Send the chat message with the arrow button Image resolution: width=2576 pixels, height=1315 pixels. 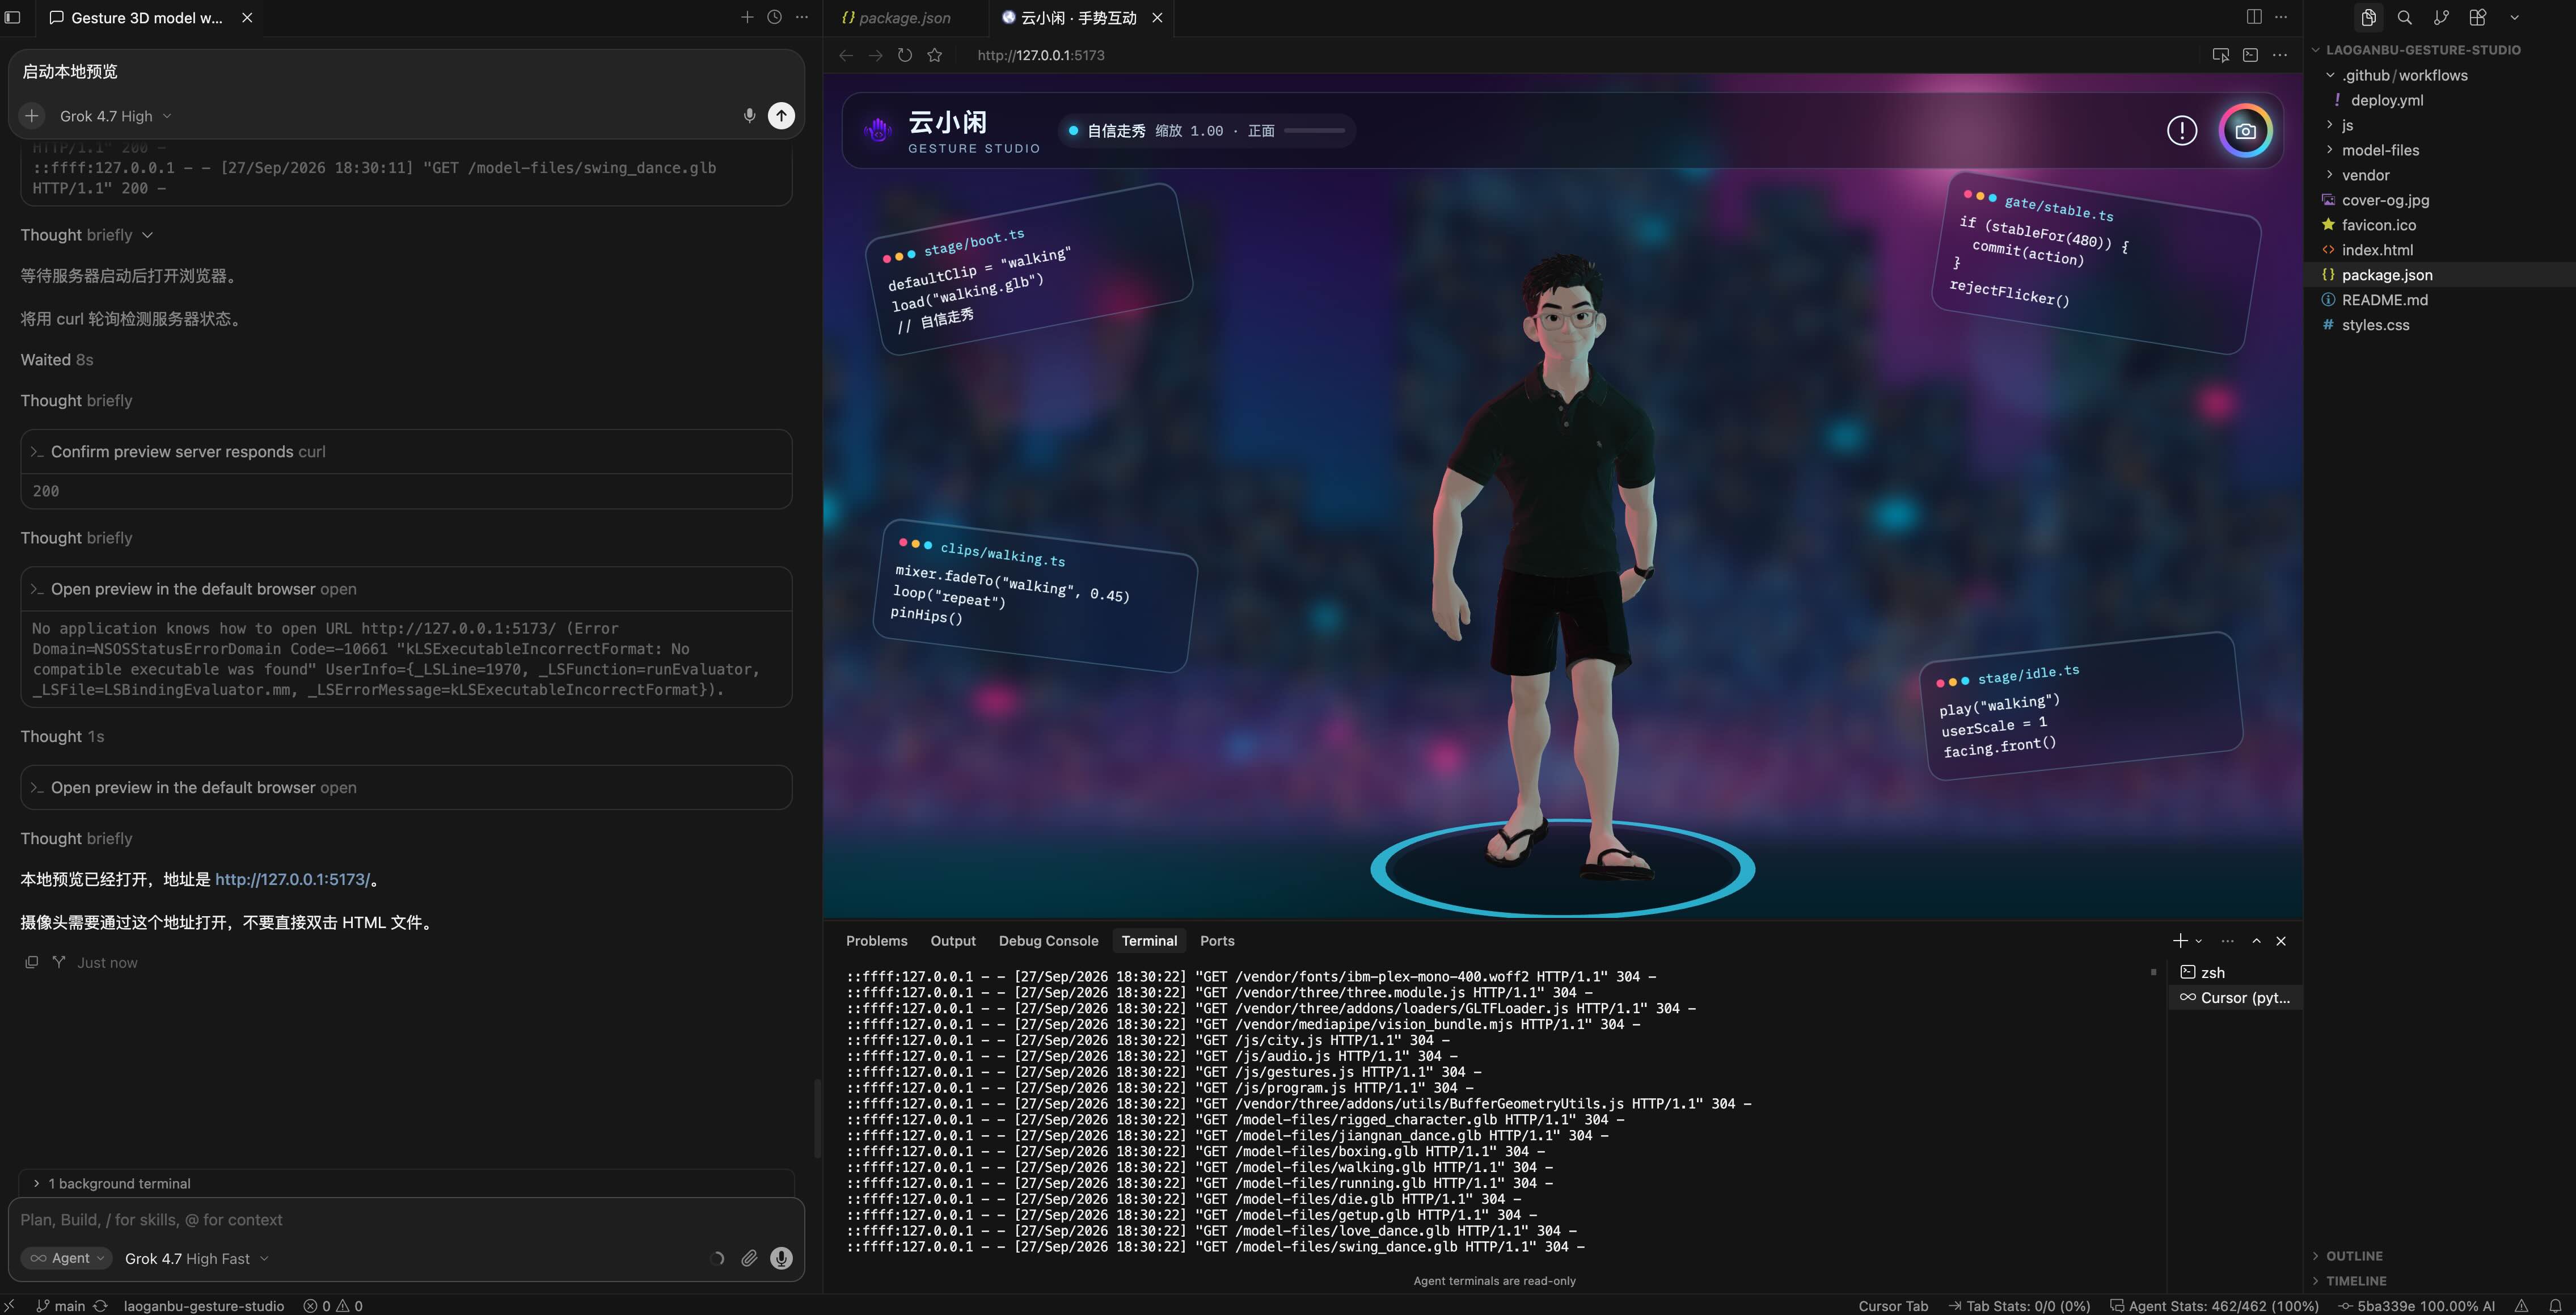pos(781,116)
